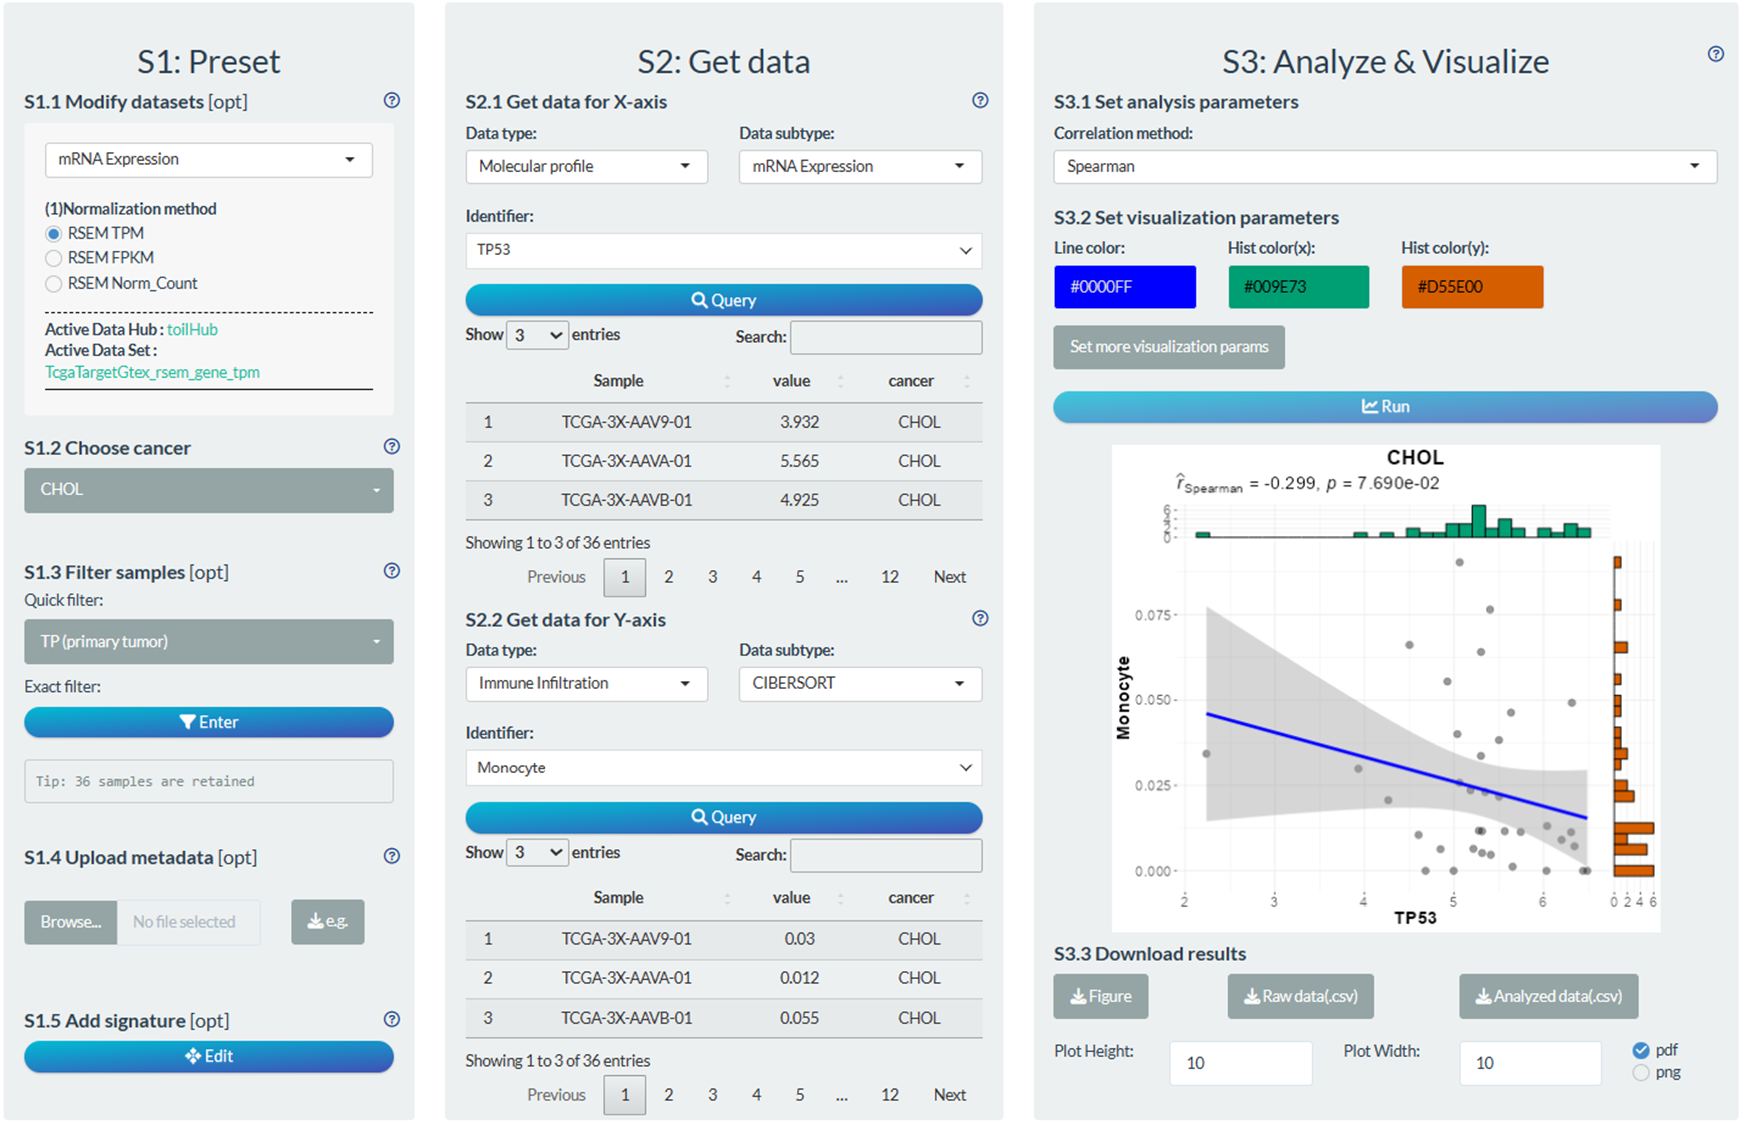Open help icon in S3 Analyze & Visualize header

1715,54
